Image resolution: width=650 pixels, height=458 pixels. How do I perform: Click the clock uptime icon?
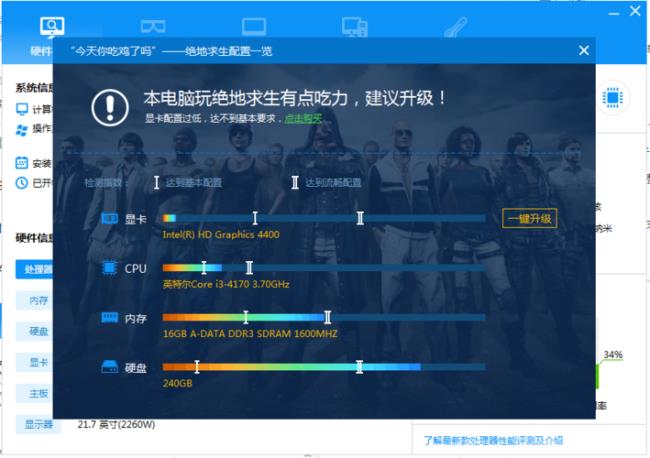point(22,183)
